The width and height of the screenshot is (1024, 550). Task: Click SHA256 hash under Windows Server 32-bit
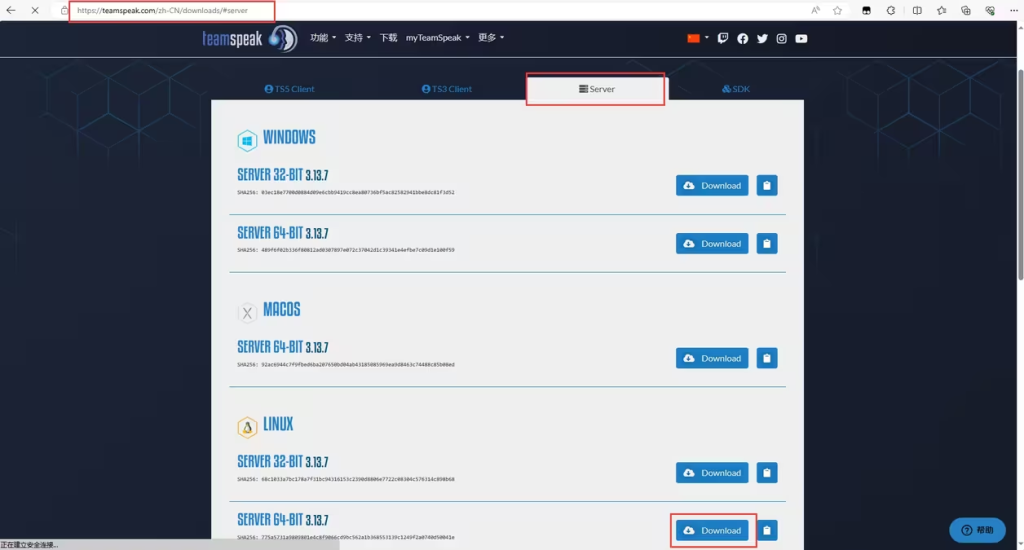[346, 193]
